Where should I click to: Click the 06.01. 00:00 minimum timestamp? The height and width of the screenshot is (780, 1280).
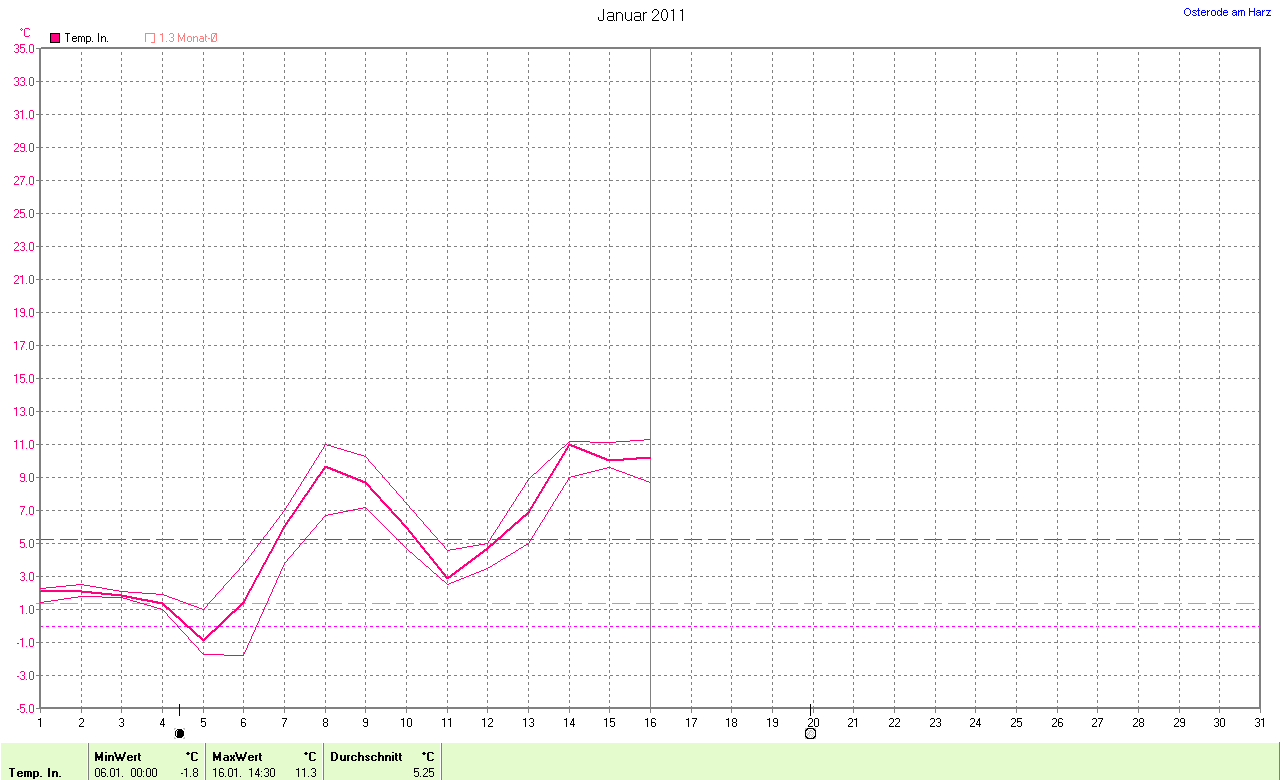(126, 773)
